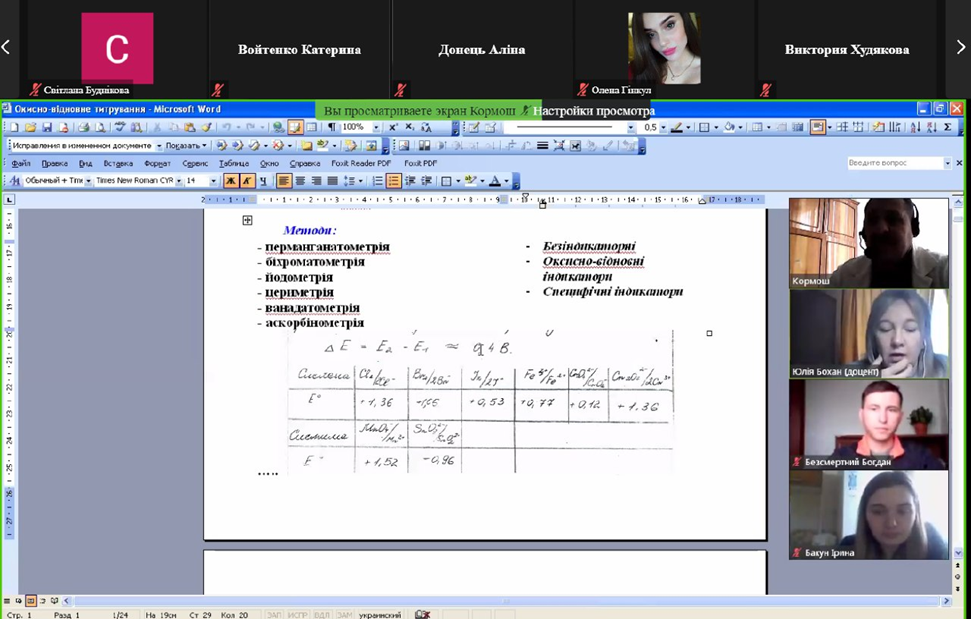Click the numbered list icon
This screenshot has width=971, height=619.
coord(377,181)
